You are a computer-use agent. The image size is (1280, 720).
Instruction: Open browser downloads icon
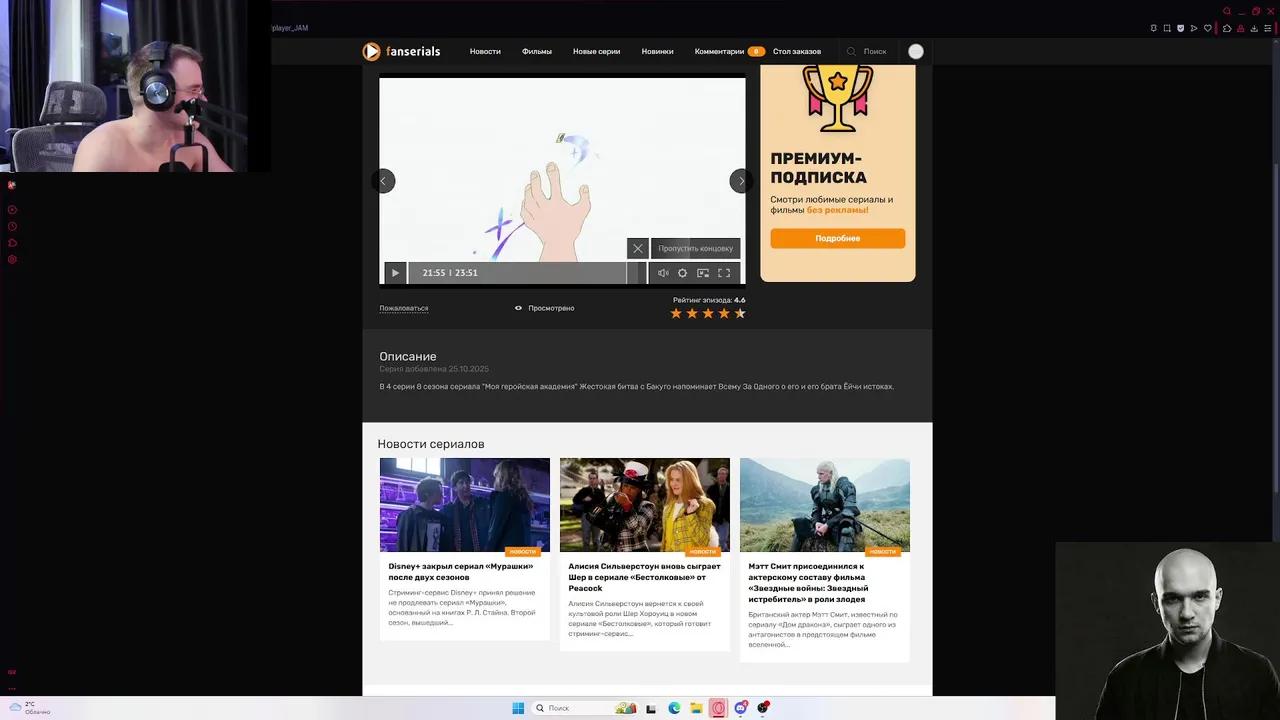tap(1253, 28)
